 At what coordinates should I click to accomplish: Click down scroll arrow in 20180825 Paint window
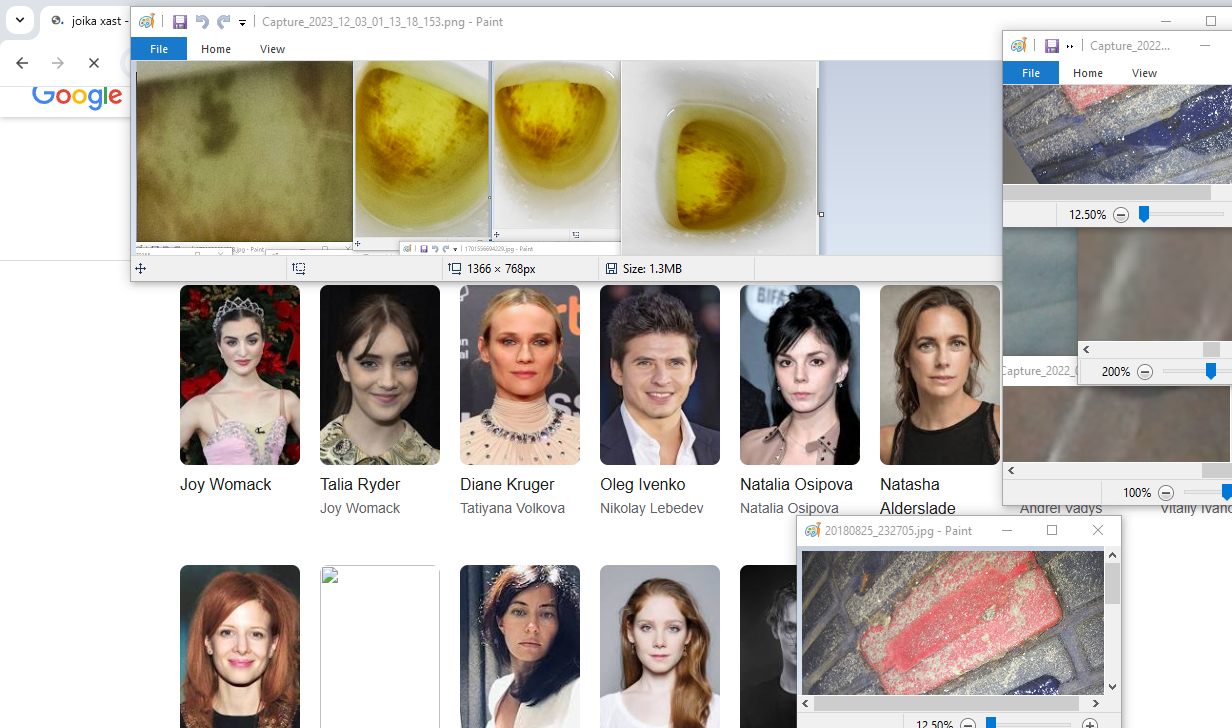(x=1112, y=687)
